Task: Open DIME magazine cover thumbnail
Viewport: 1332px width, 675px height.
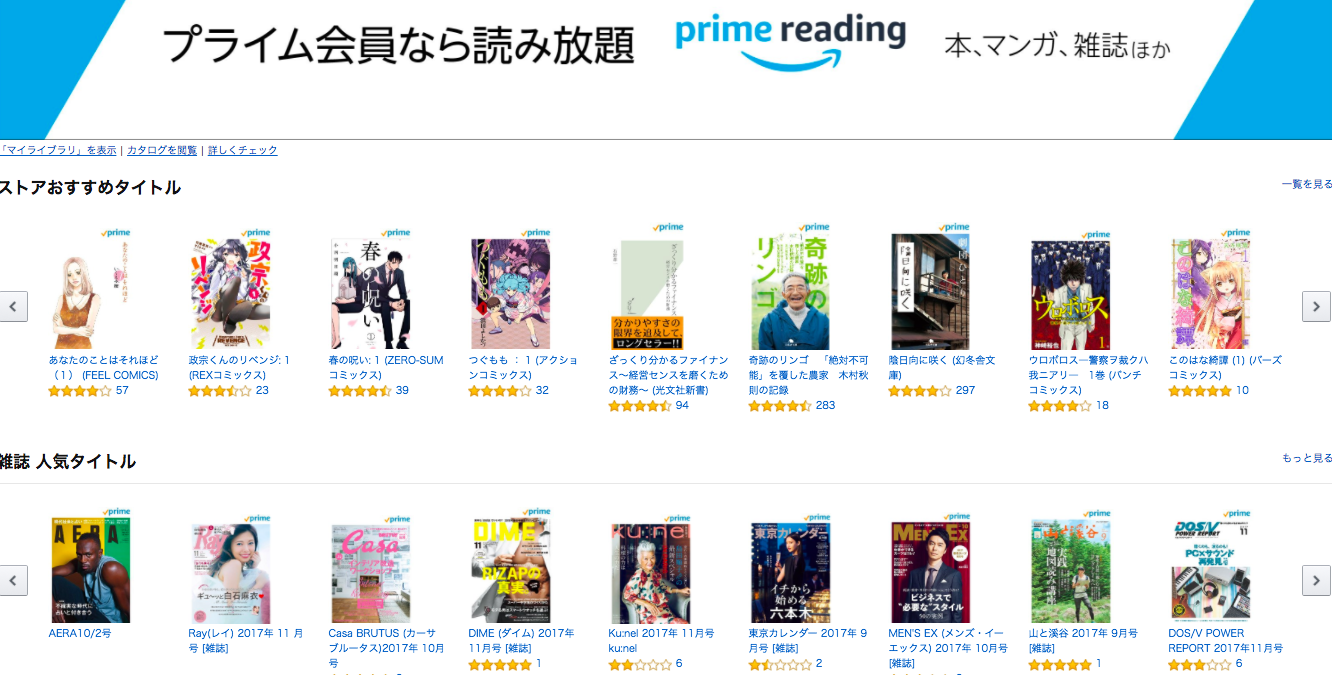Action: tap(510, 570)
